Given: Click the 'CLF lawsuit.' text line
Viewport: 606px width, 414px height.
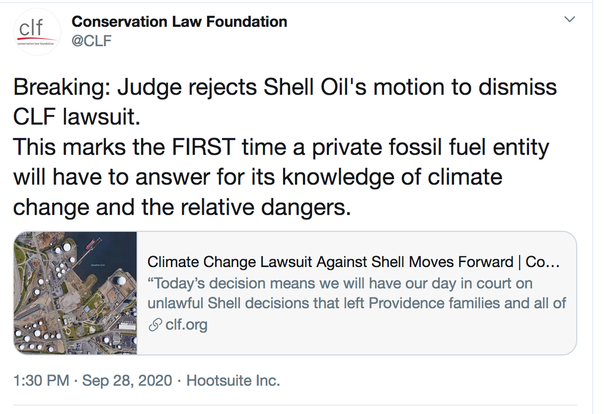Looking at the screenshot, I should pos(74,118).
